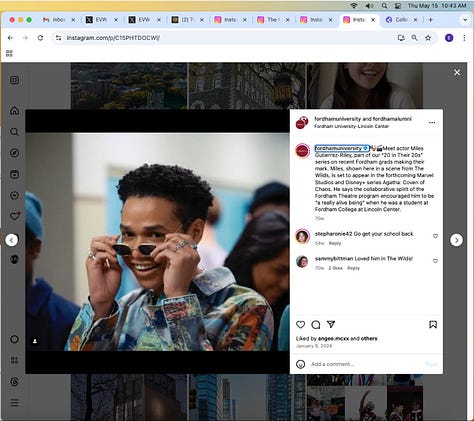Go to previous post arrow
The width and height of the screenshot is (474, 421).
click(11, 240)
